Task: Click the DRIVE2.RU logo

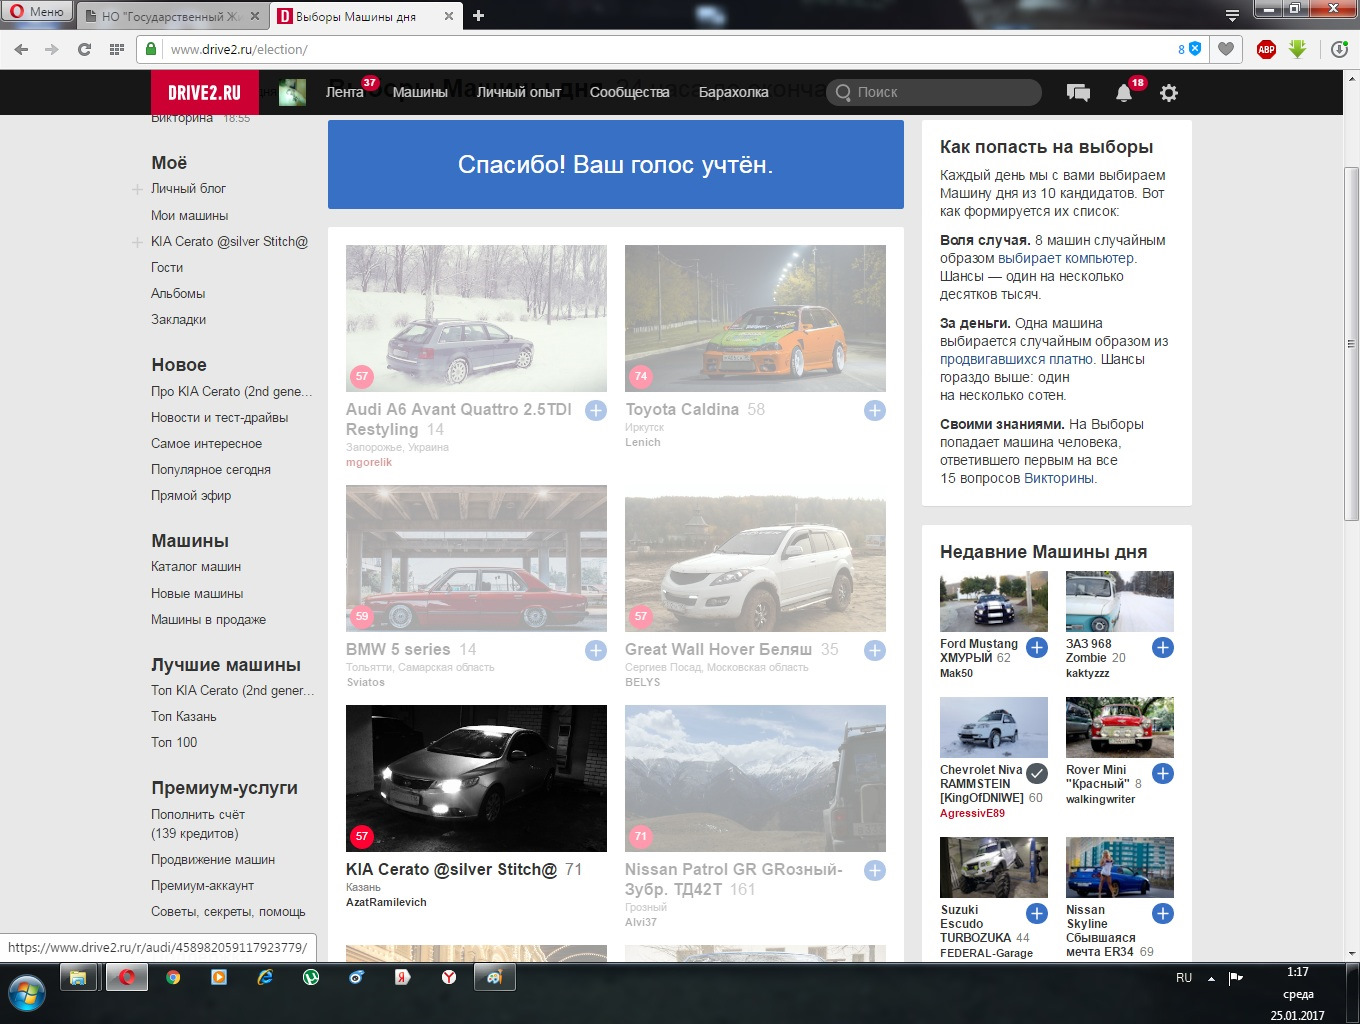Action: (x=204, y=92)
